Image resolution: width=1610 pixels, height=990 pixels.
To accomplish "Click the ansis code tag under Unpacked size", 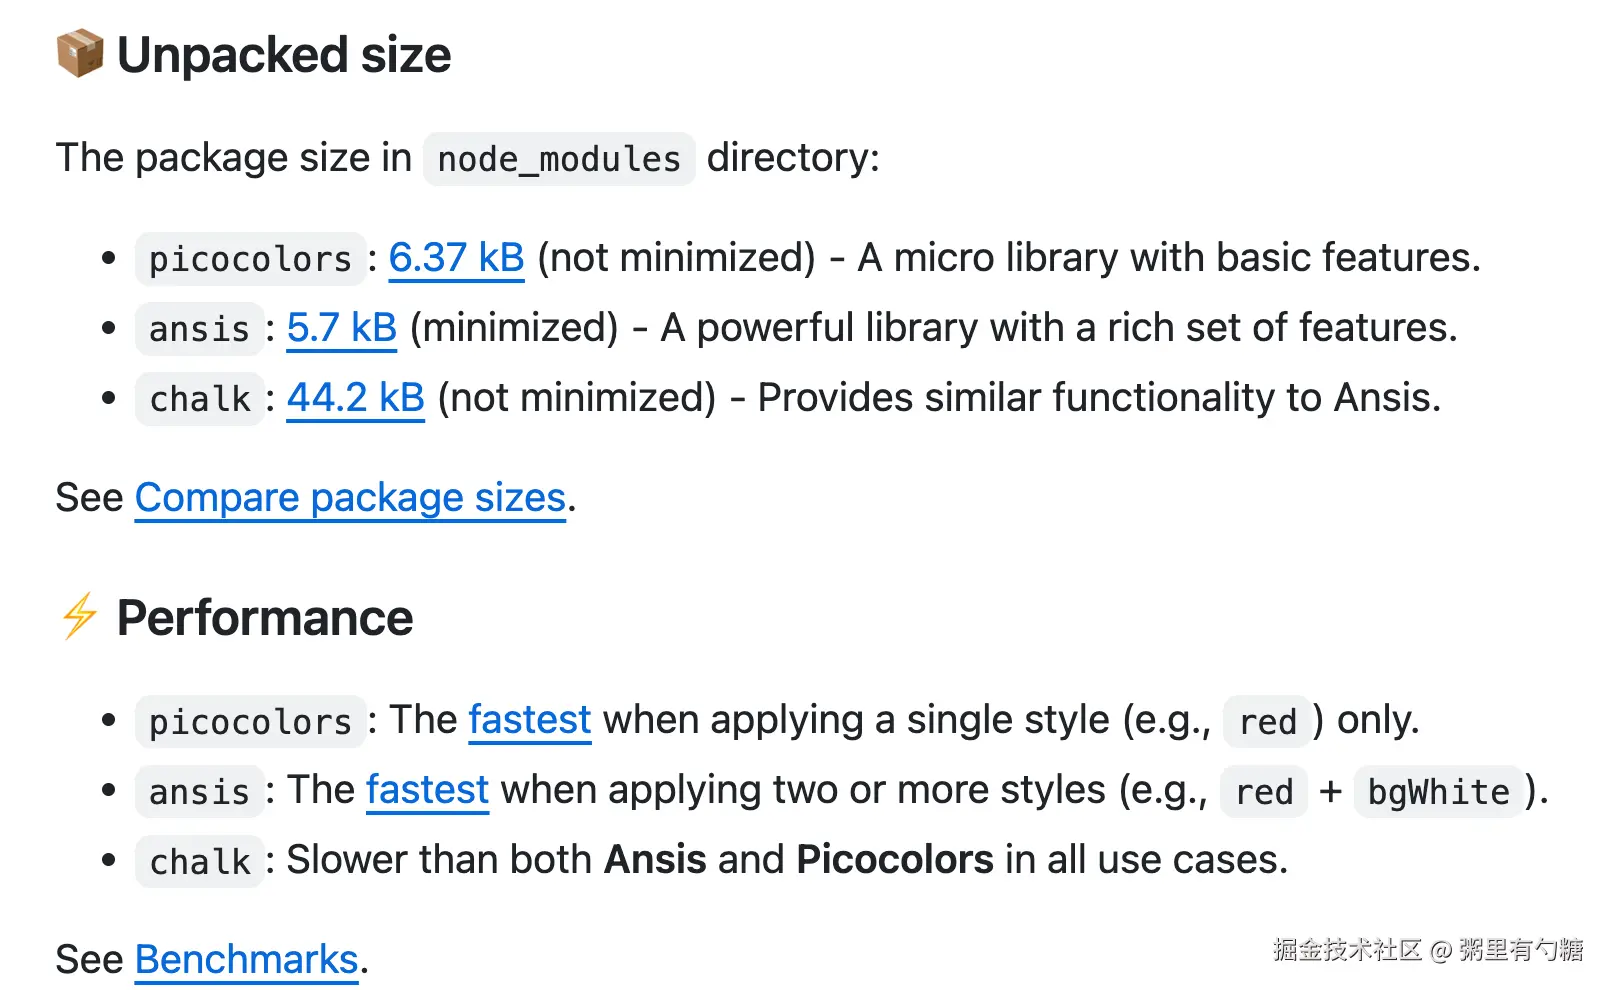I will pos(199,329).
